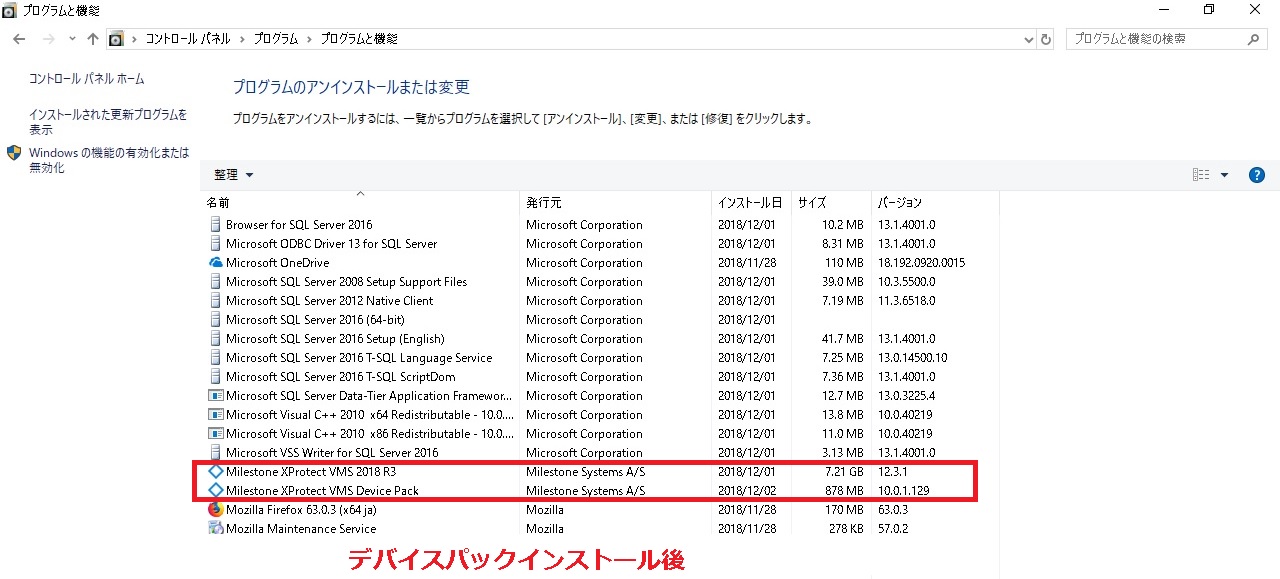This screenshot has height=579, width=1280.
Task: Click the shield icon beside Windows features
Action: point(14,153)
